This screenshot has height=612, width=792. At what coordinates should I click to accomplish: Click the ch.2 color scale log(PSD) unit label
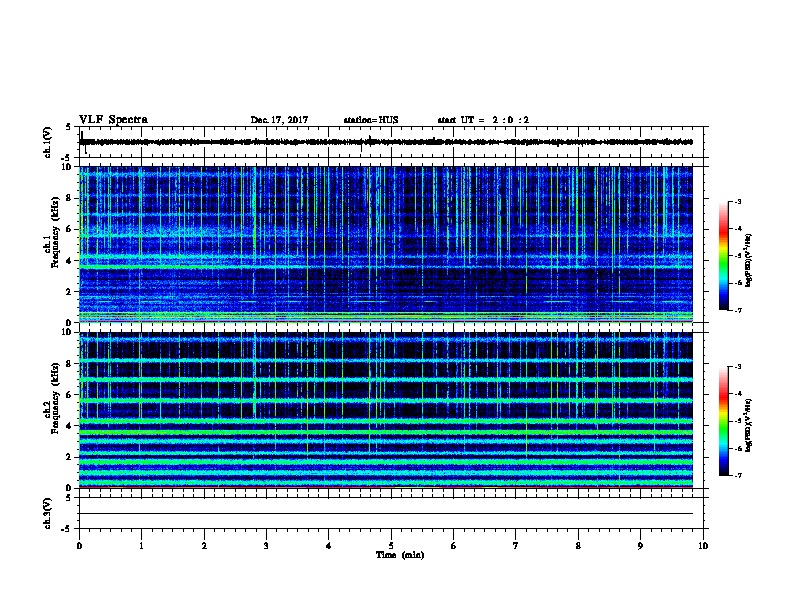click(x=749, y=425)
